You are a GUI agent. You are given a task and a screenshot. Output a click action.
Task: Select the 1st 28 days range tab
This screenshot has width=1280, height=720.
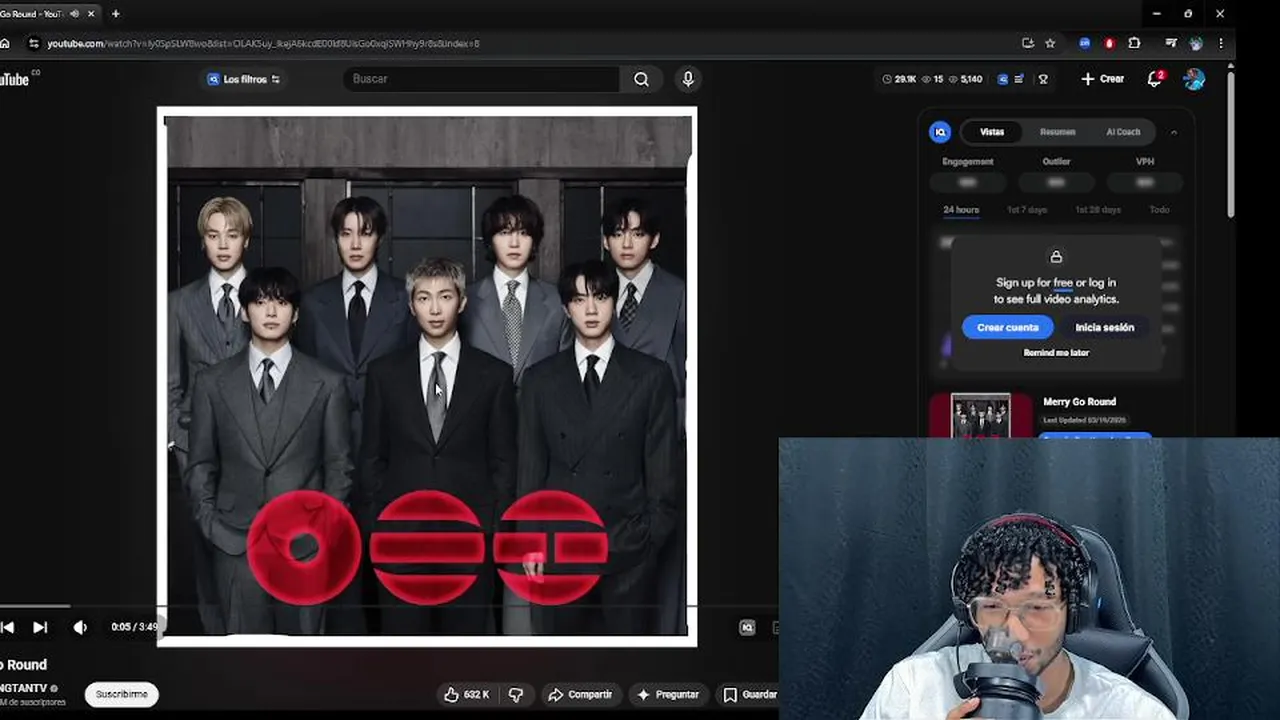[1098, 210]
